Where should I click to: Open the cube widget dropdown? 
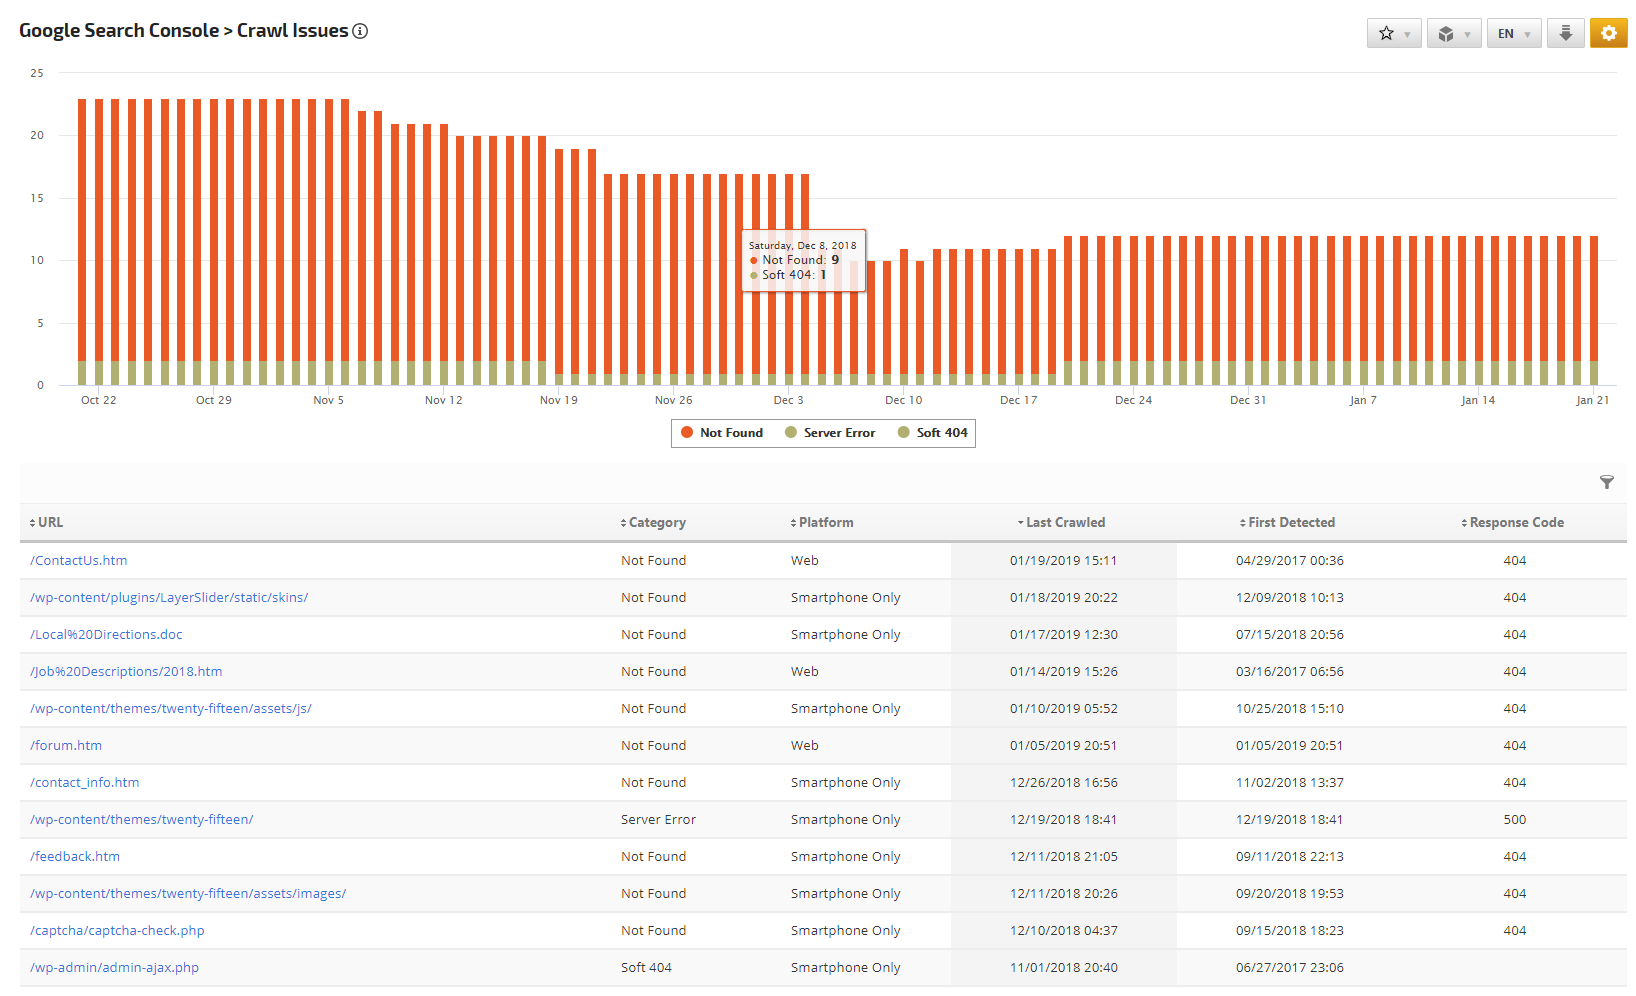[x=1453, y=34]
